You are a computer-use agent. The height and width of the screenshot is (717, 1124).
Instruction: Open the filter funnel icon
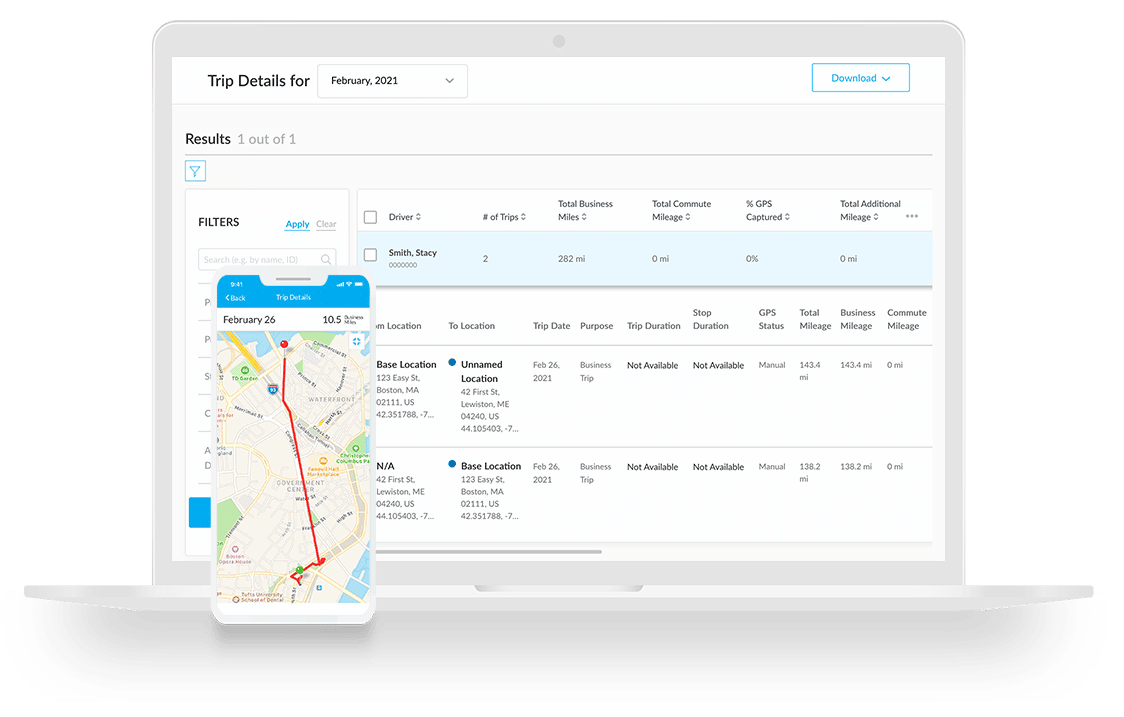click(x=195, y=171)
